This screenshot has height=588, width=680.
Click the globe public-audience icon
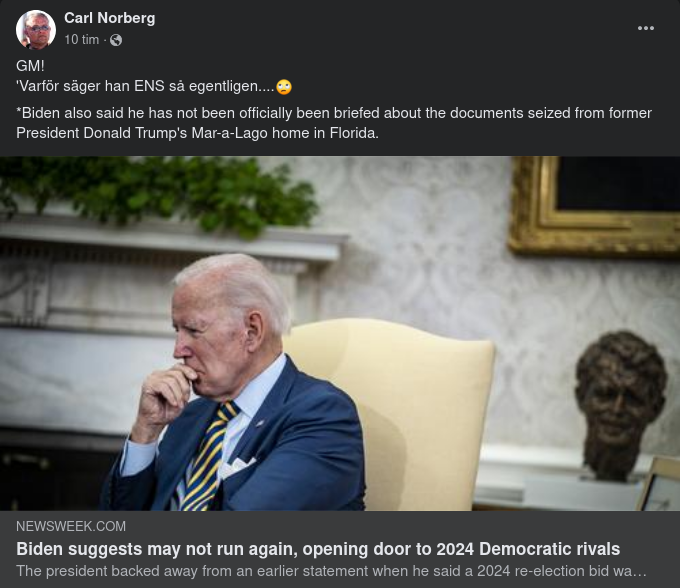(x=116, y=40)
